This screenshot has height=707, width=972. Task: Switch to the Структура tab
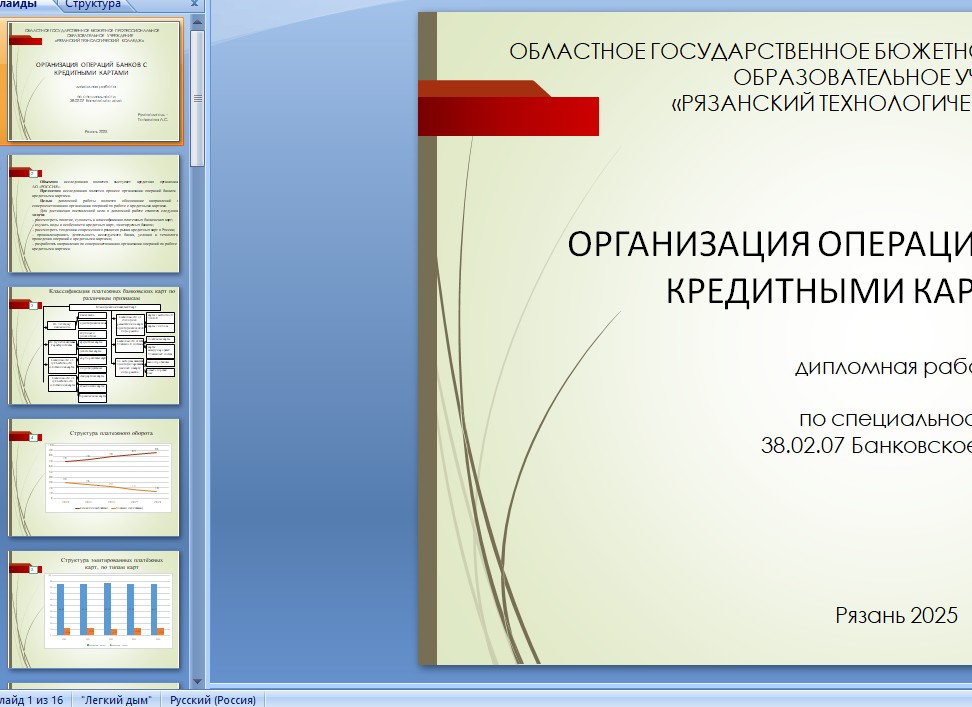[93, 4]
